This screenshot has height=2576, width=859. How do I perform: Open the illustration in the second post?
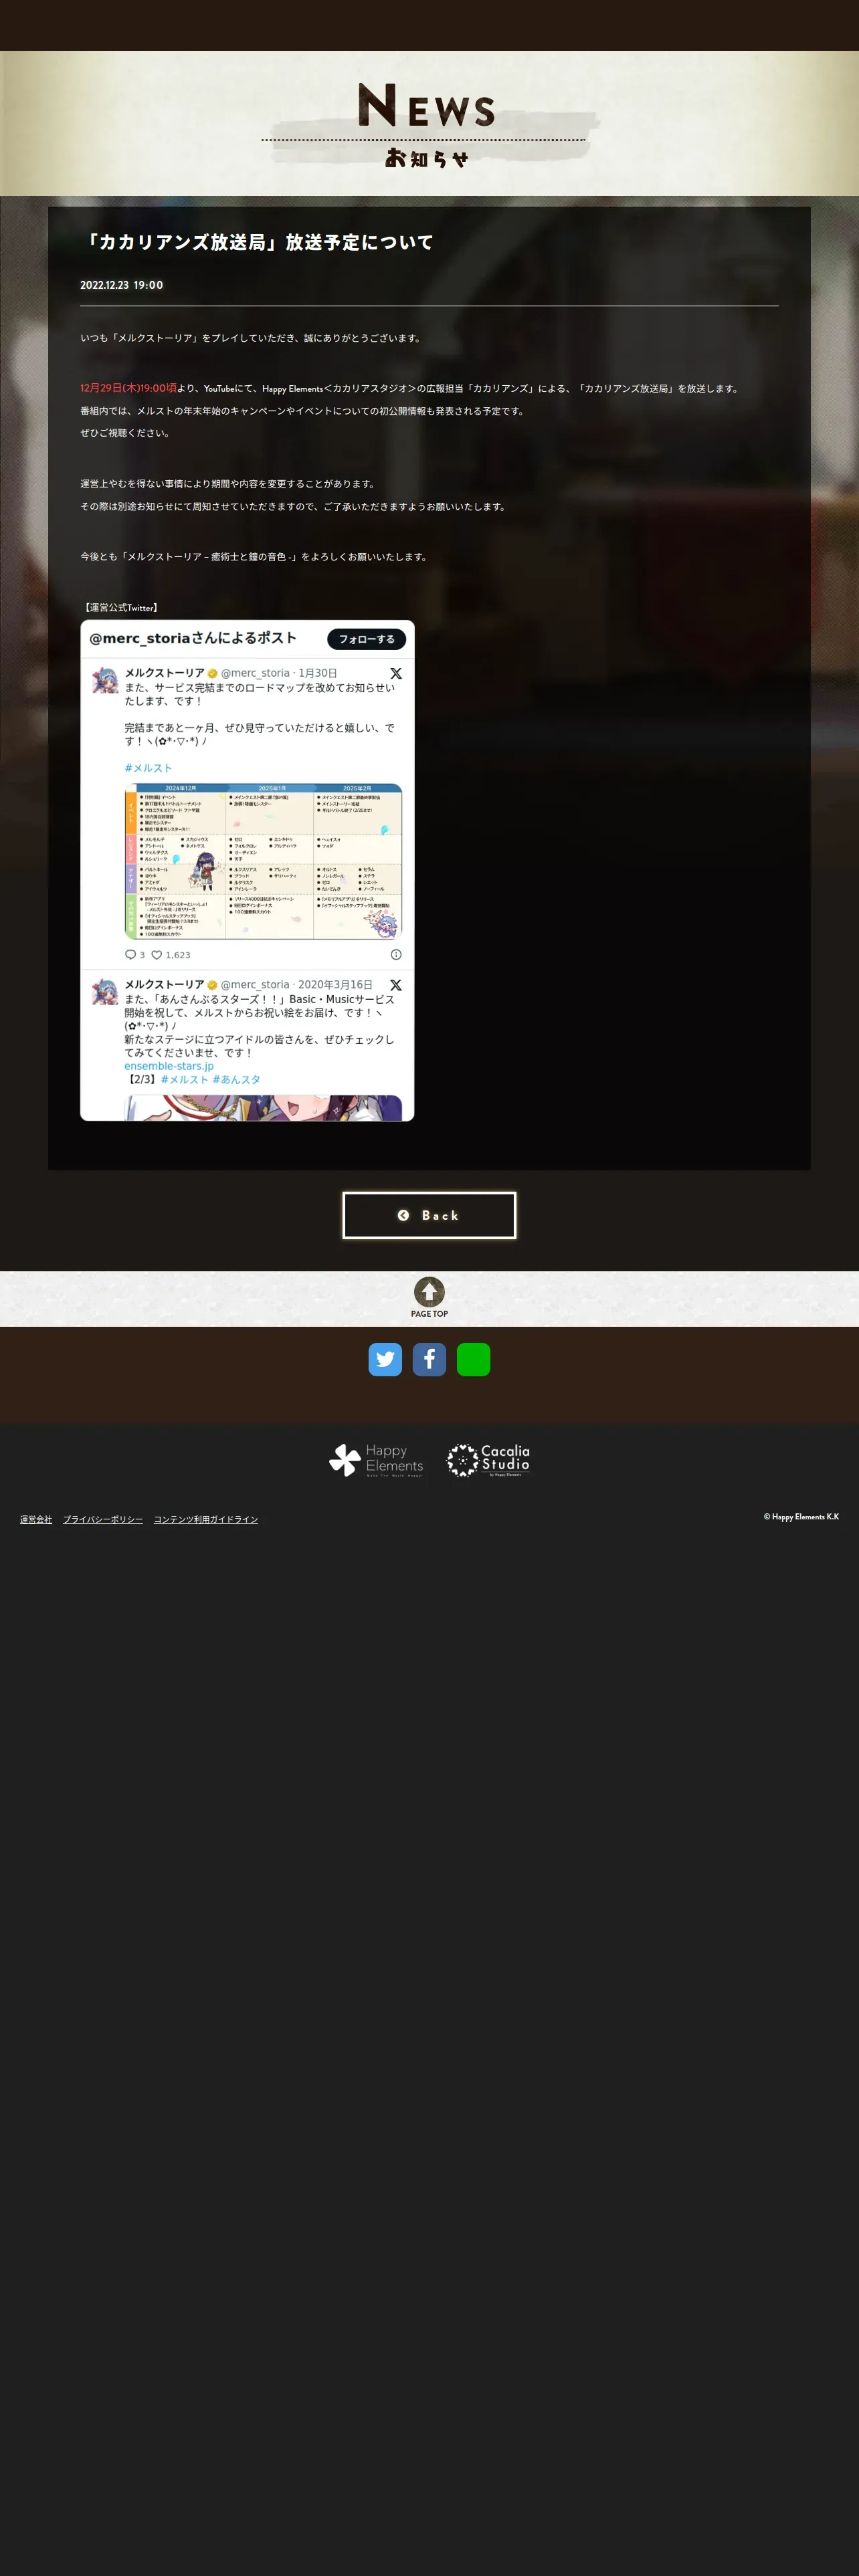tap(263, 1108)
